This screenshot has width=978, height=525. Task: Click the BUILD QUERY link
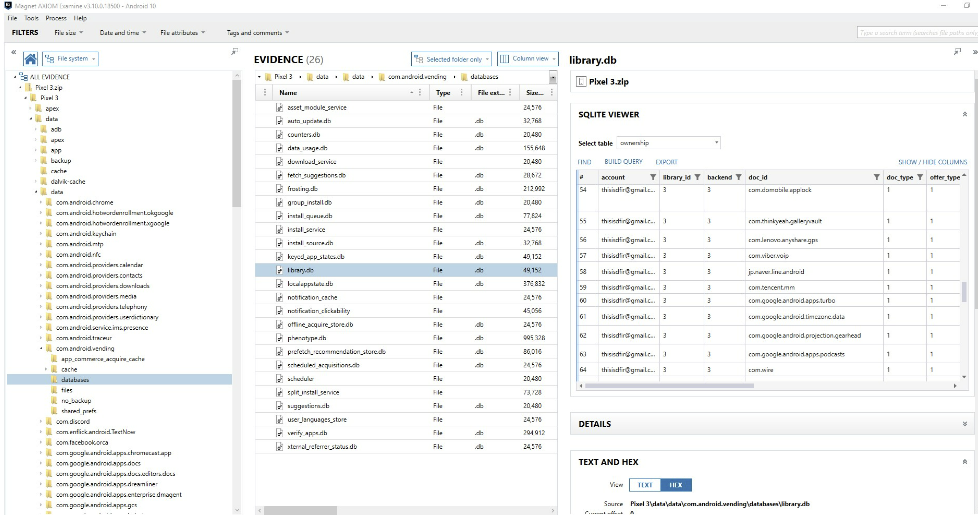click(623, 161)
